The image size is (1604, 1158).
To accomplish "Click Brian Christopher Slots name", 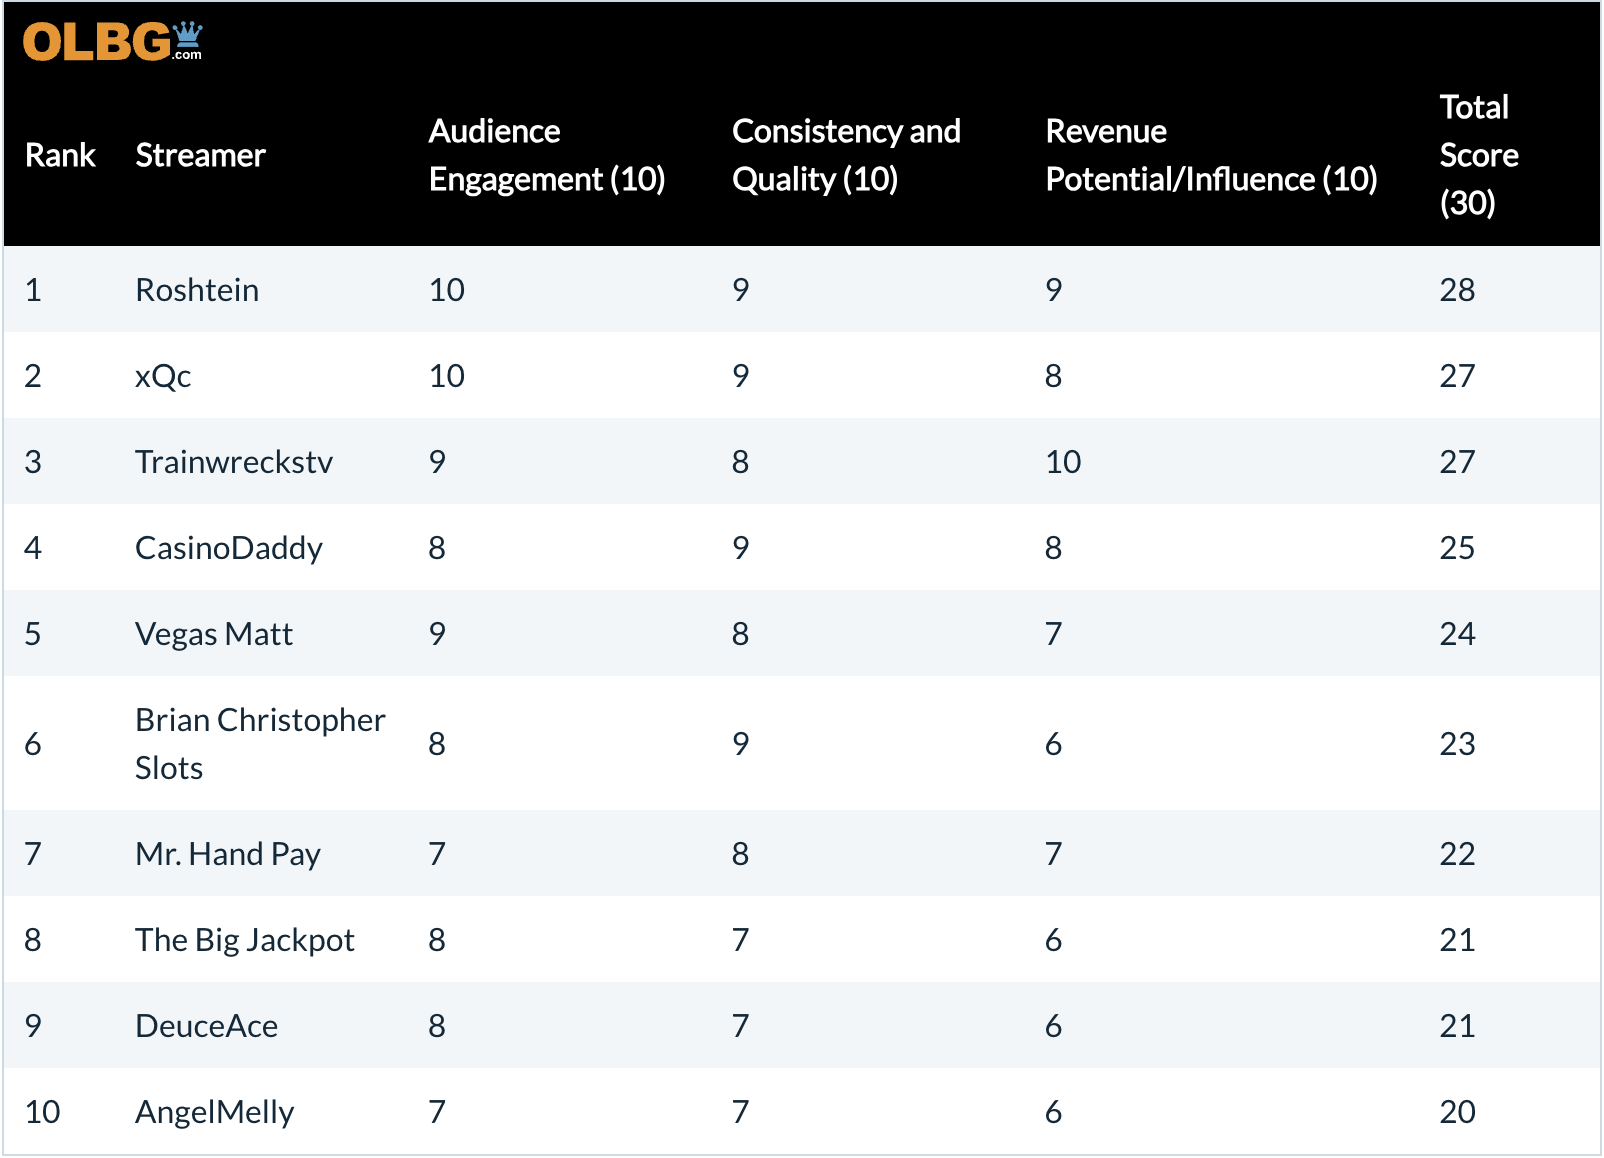I will click(x=260, y=743).
